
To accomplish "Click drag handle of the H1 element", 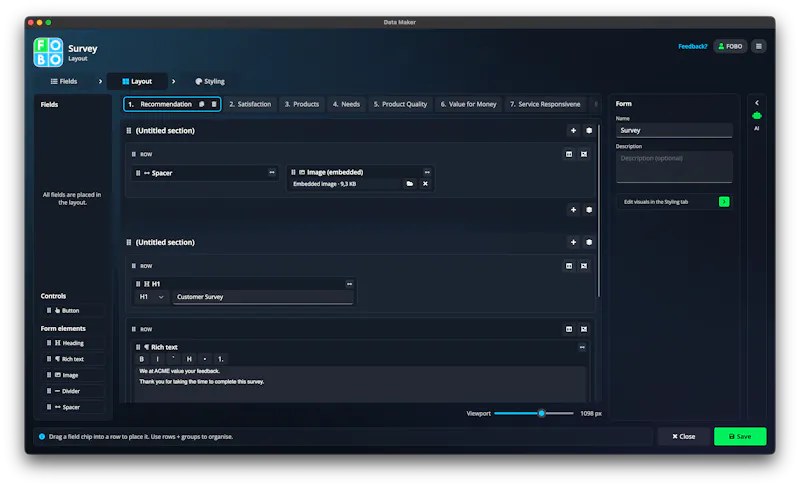I will [138, 284].
